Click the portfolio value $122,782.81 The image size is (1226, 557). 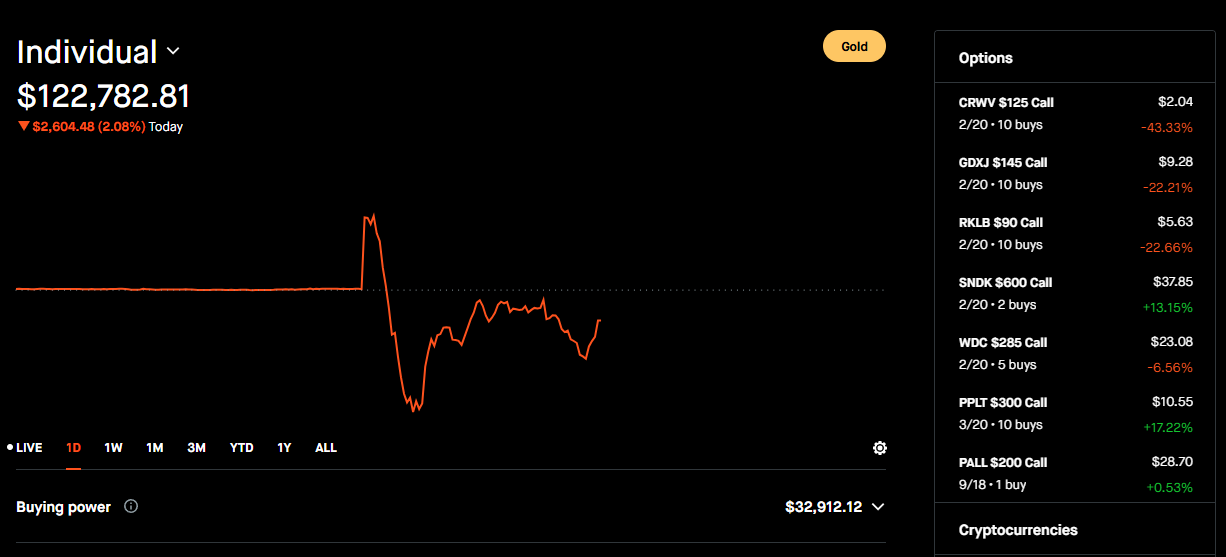(x=104, y=96)
